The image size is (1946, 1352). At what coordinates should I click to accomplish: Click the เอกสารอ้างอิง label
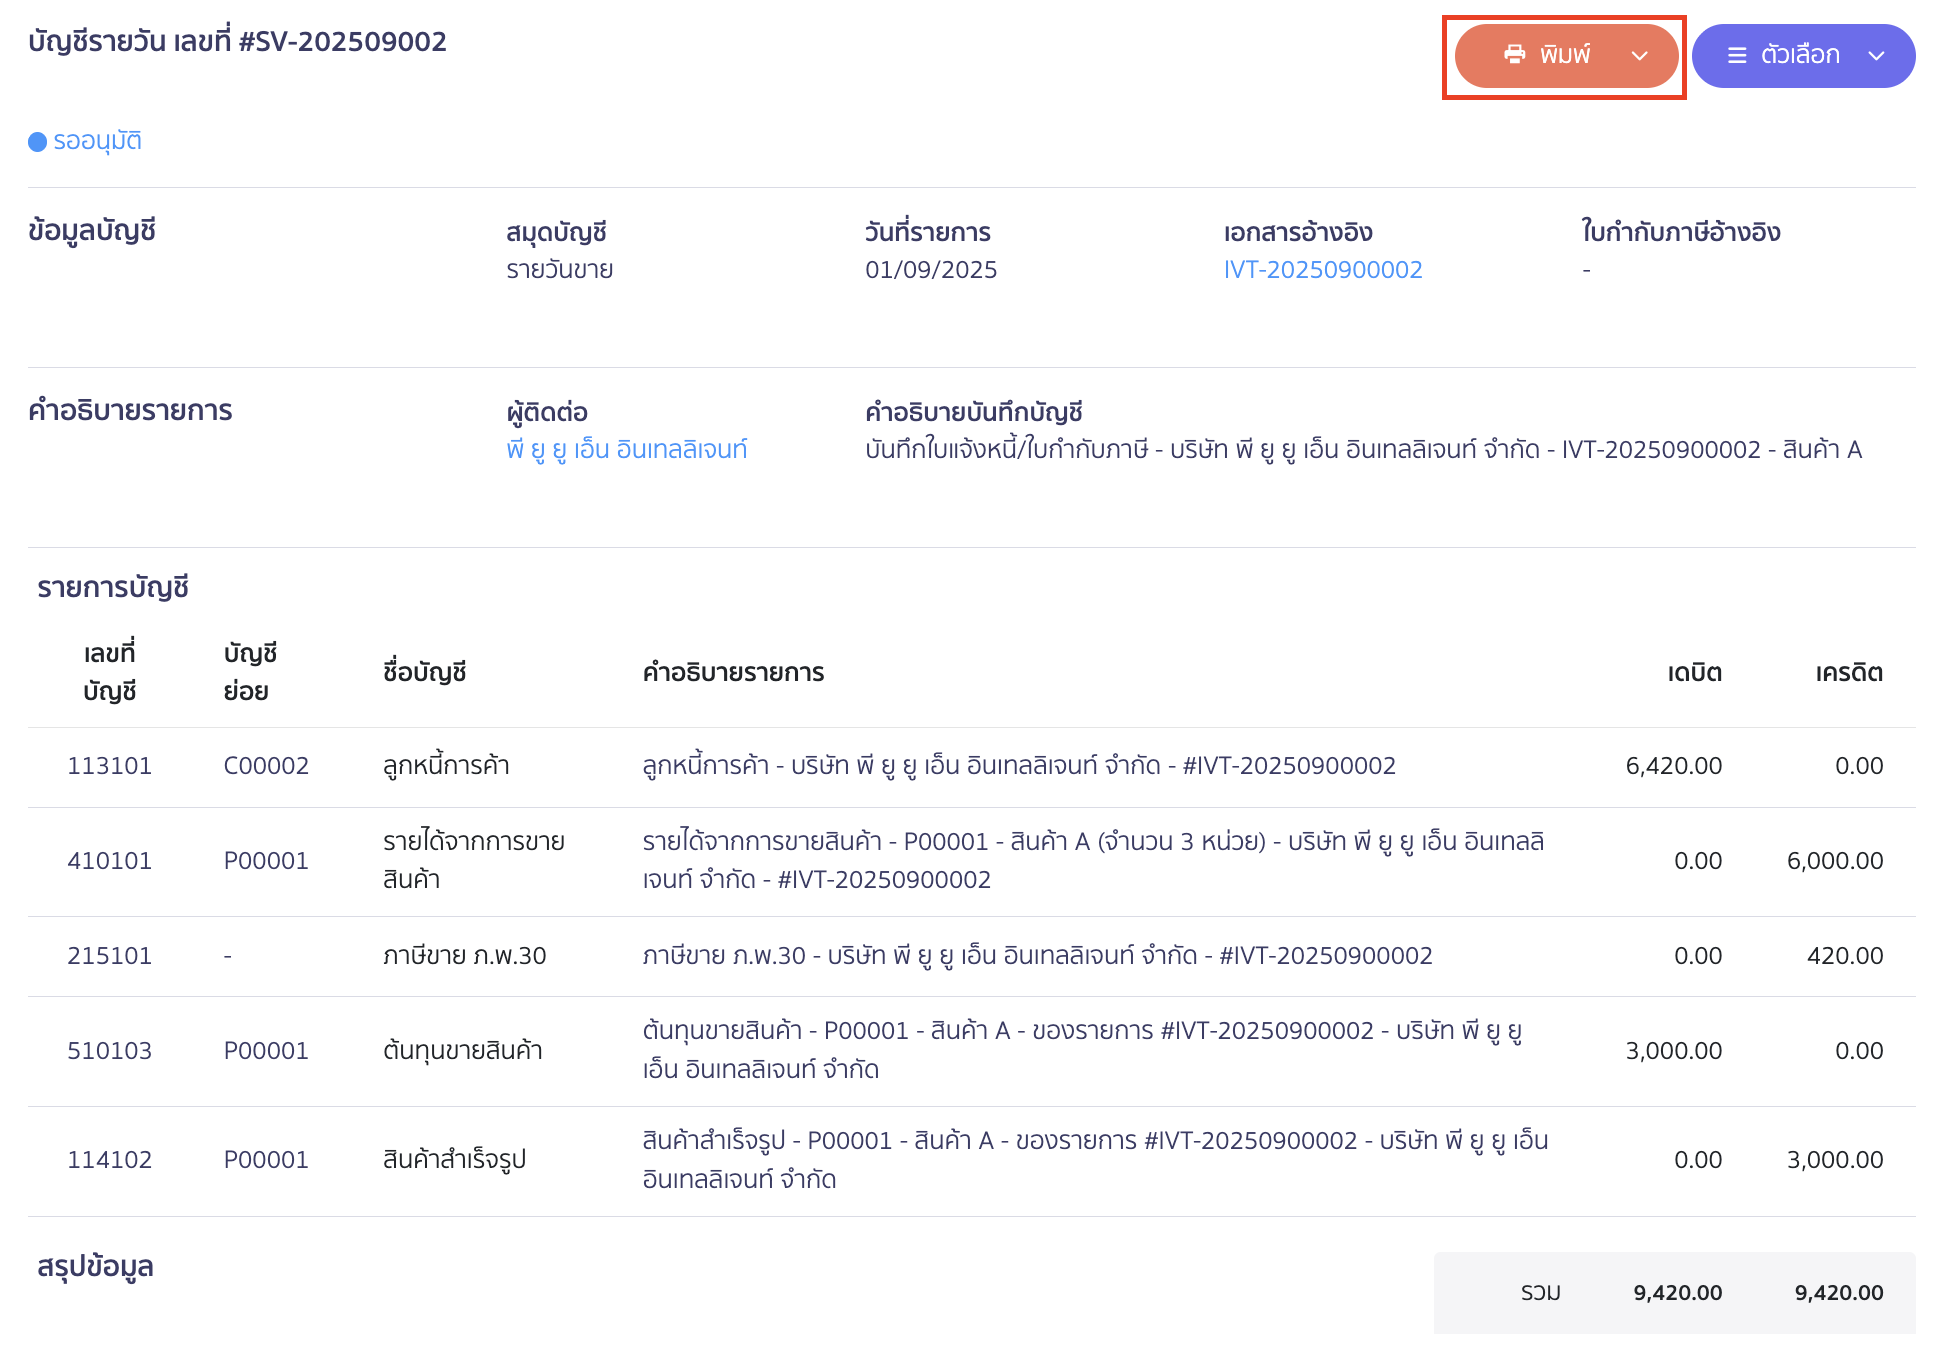pyautogui.click(x=1298, y=232)
